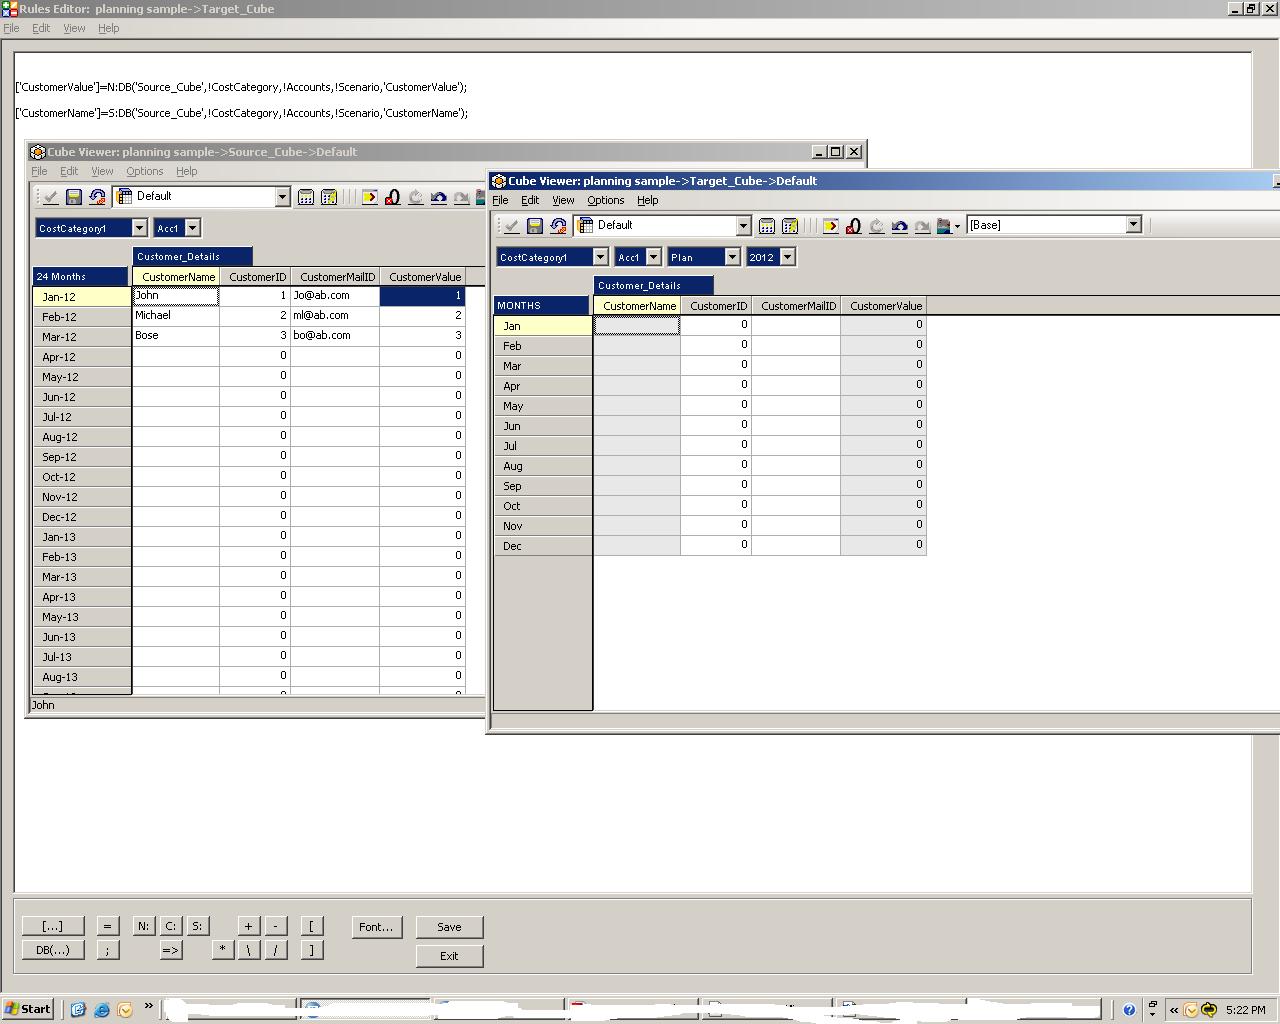Select the 'Feb' row in Target_Cube
The width and height of the screenshot is (1280, 1024).
coord(543,346)
